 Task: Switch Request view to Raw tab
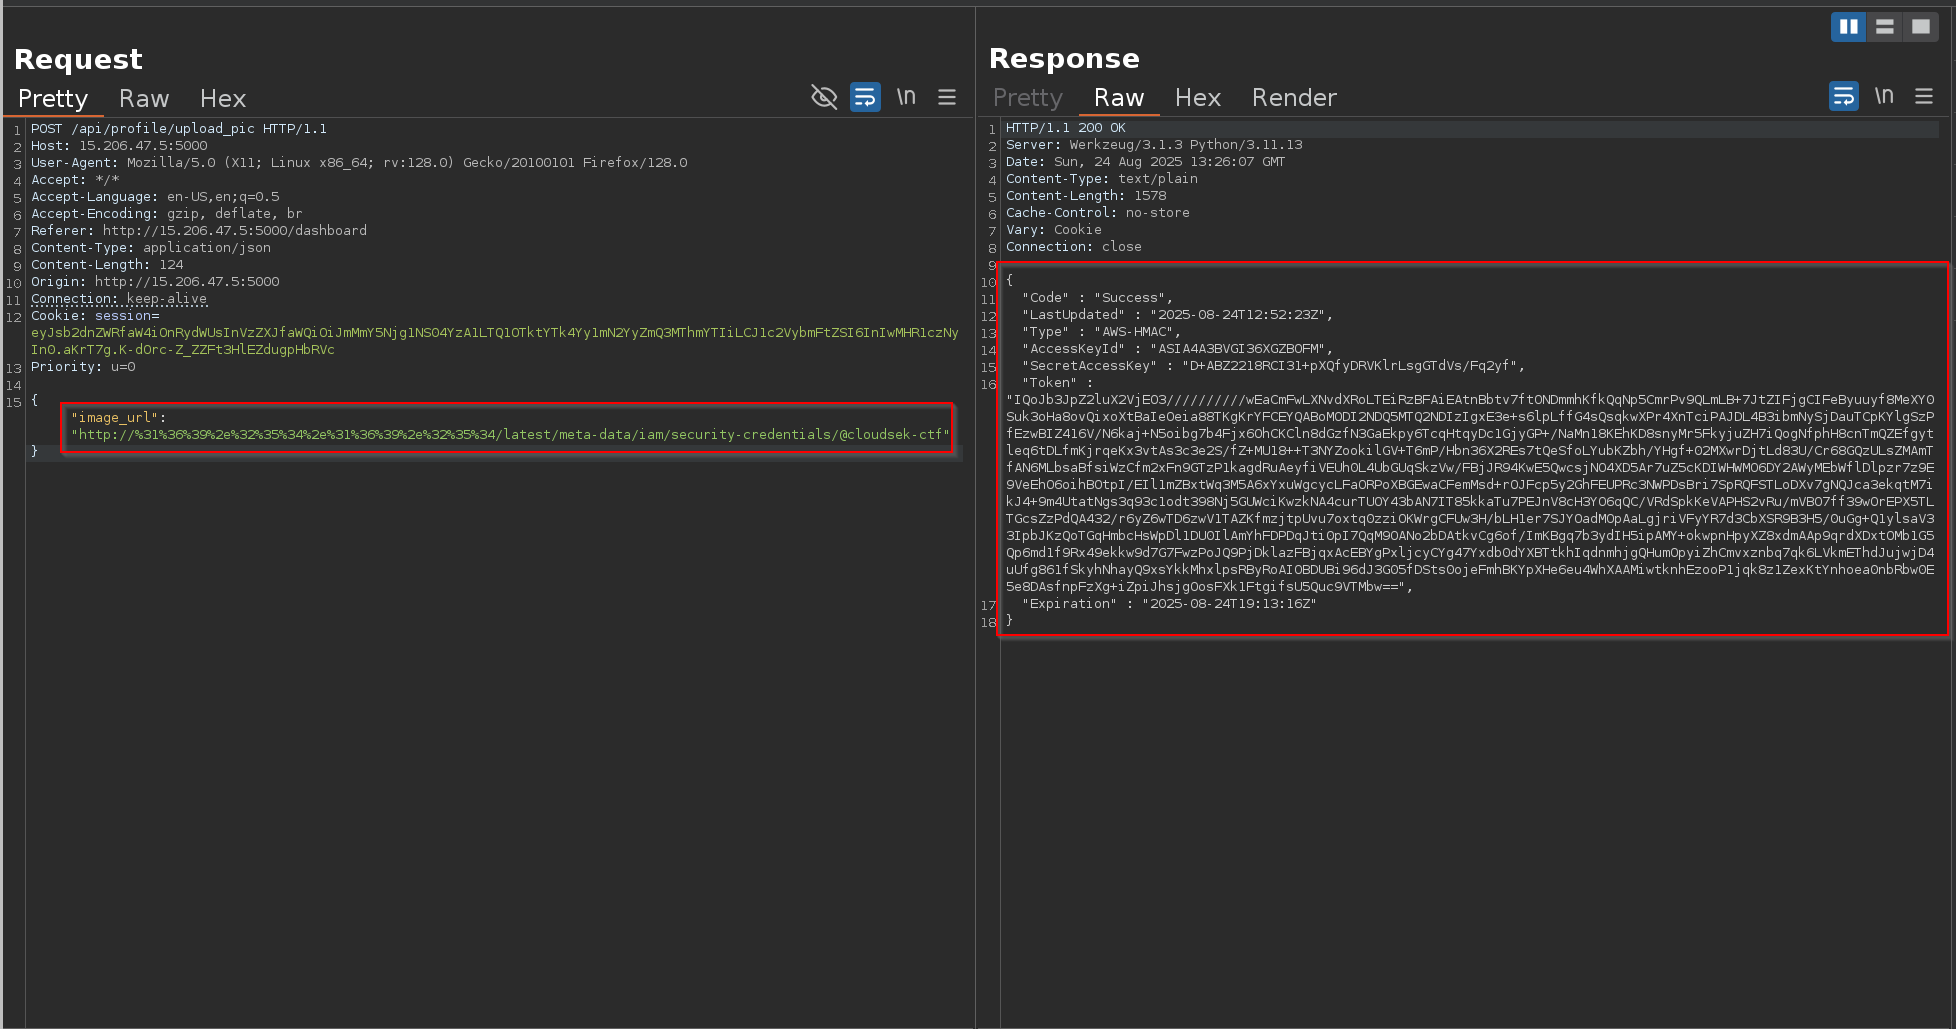[144, 99]
